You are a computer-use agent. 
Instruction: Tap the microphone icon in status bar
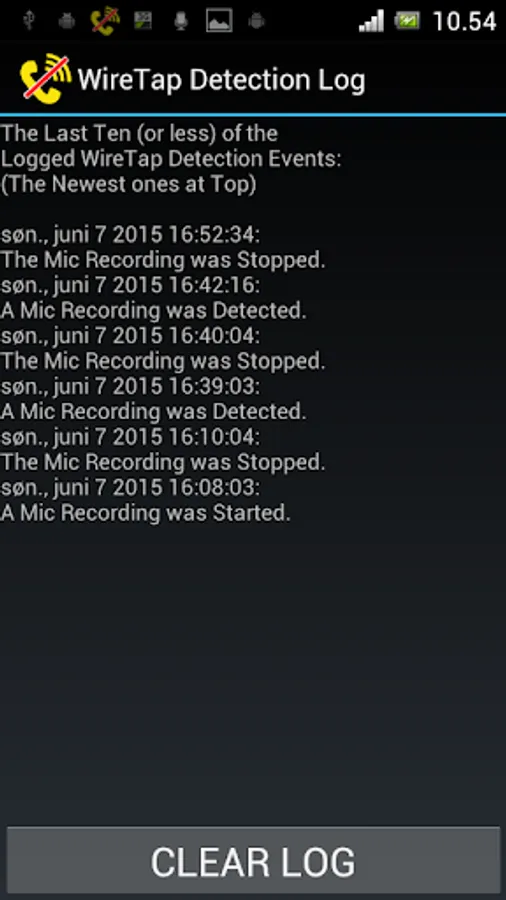(x=181, y=21)
